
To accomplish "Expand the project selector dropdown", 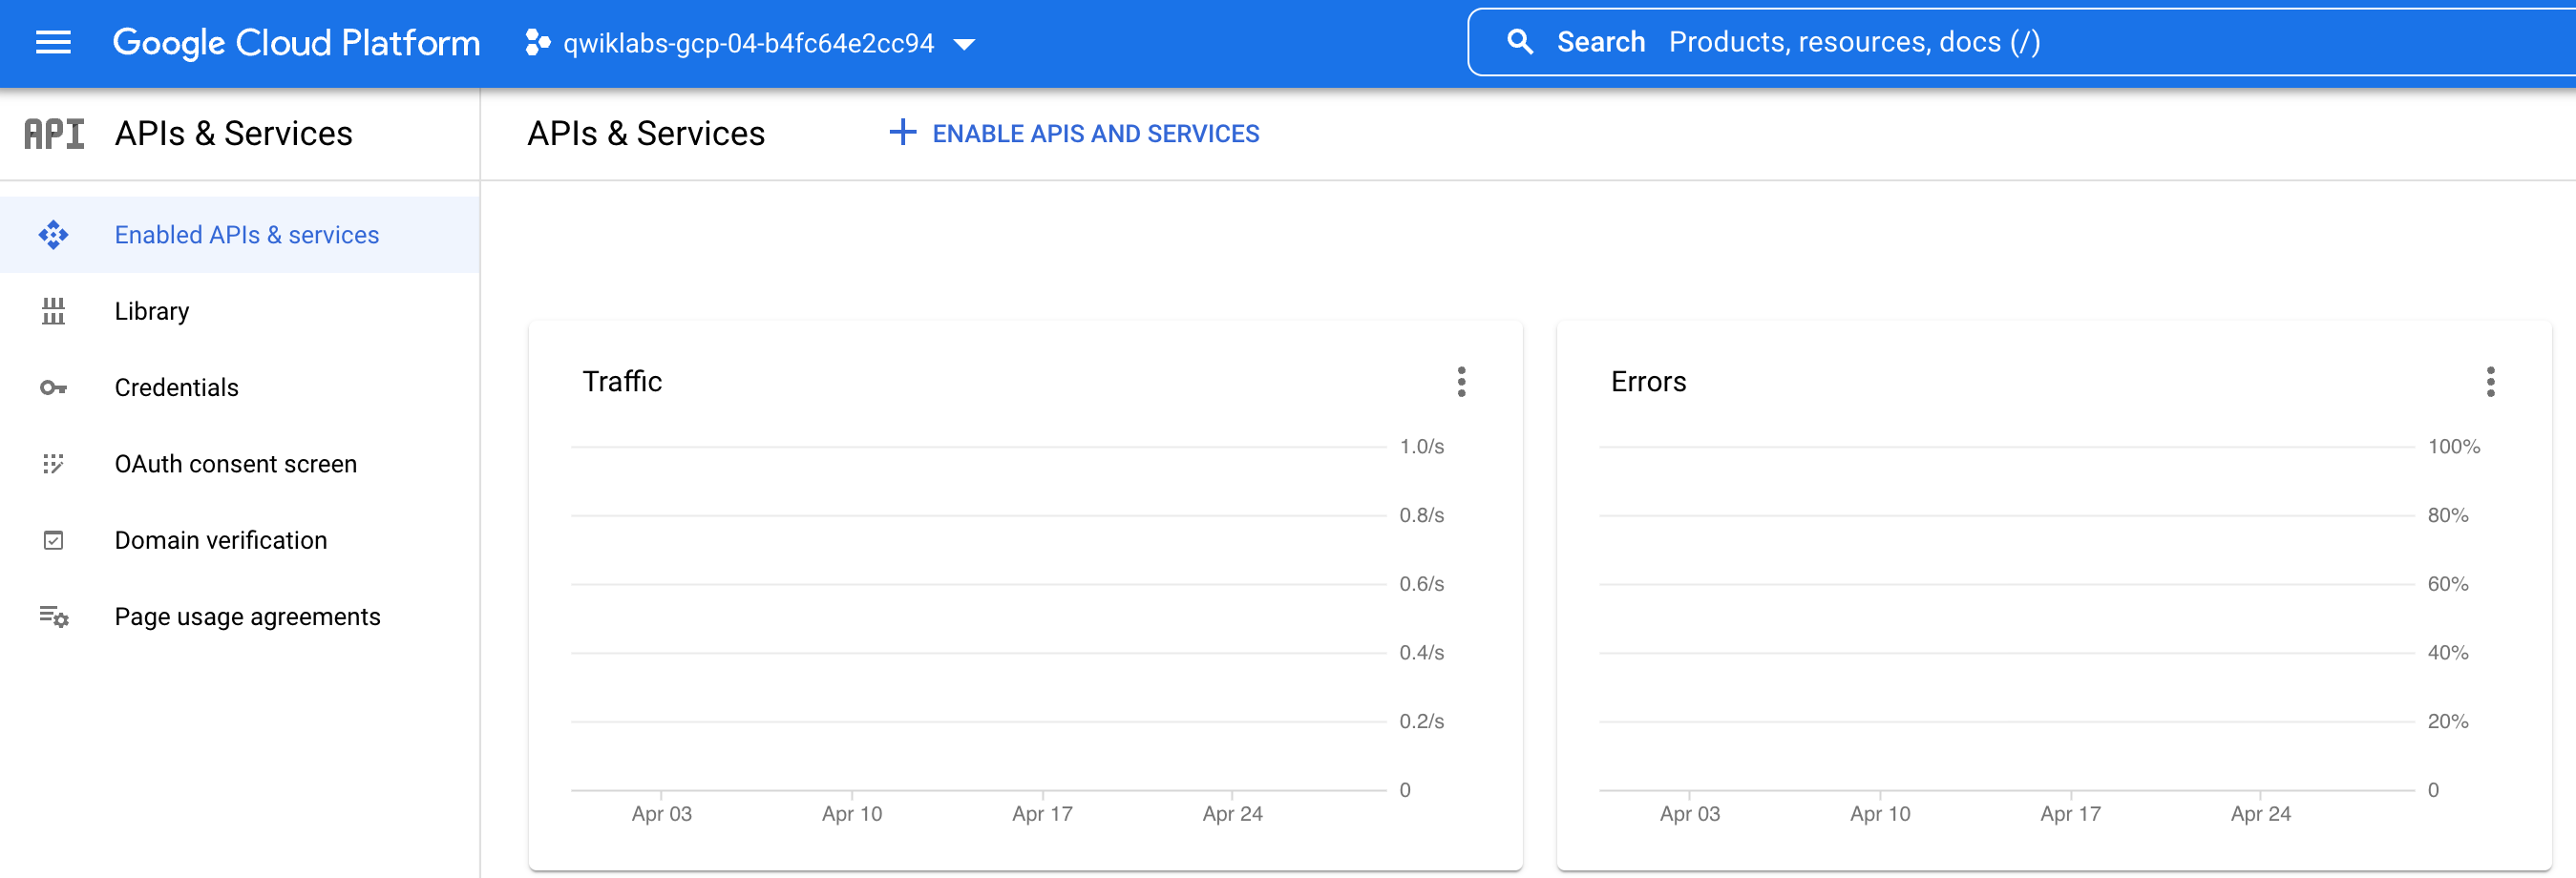I will (x=963, y=44).
